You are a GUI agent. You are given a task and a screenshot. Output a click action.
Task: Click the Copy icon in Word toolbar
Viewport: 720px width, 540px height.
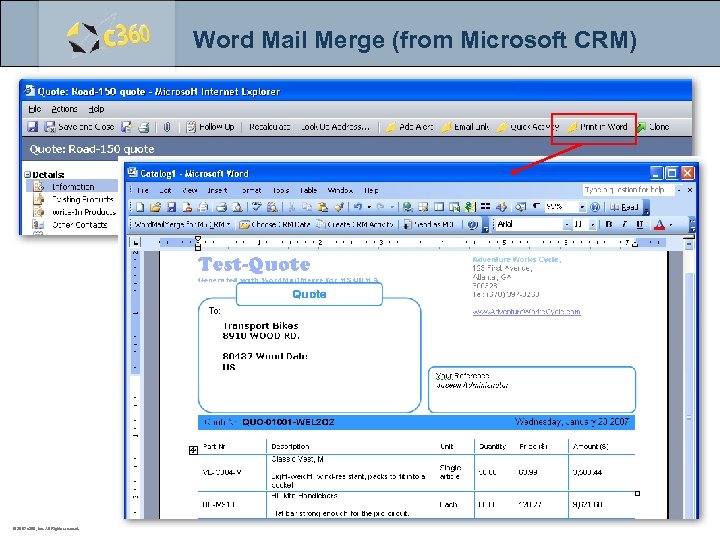coord(307,208)
